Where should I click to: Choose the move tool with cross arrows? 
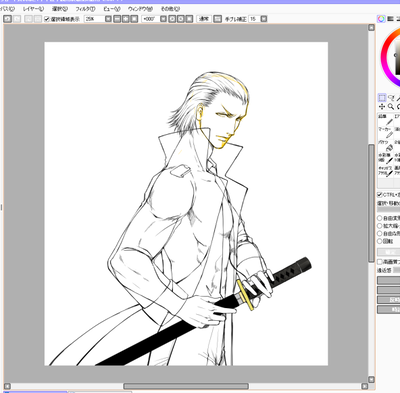pyautogui.click(x=382, y=107)
